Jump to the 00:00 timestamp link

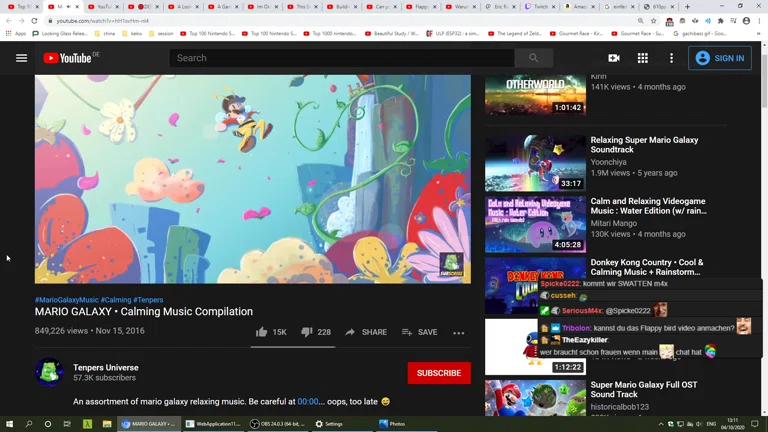coord(308,401)
